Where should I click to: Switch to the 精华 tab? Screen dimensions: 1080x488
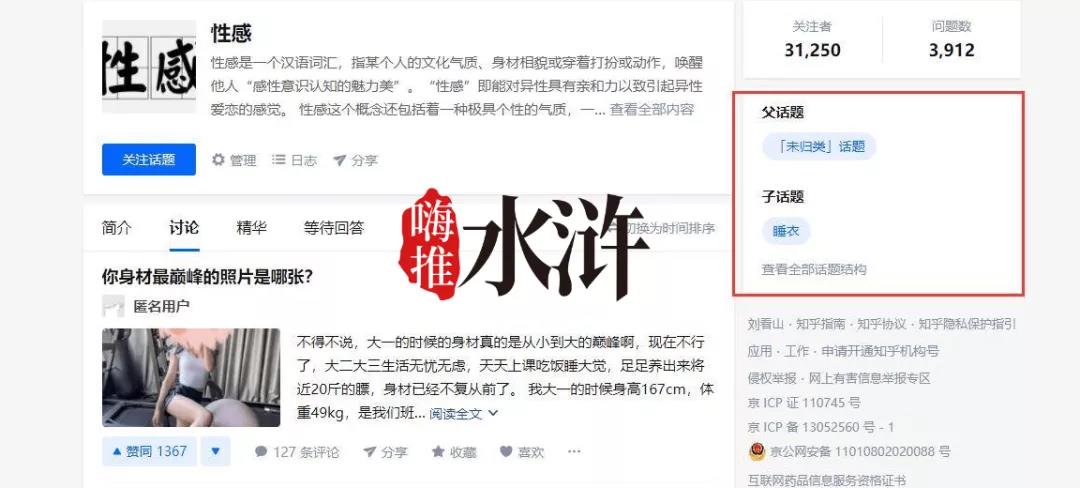pyautogui.click(x=251, y=228)
